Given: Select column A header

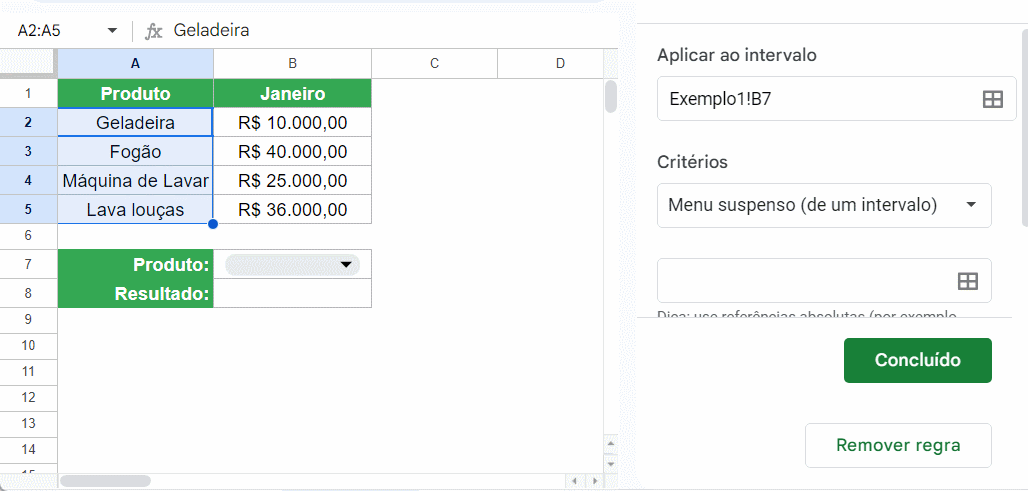Looking at the screenshot, I should (x=135, y=63).
